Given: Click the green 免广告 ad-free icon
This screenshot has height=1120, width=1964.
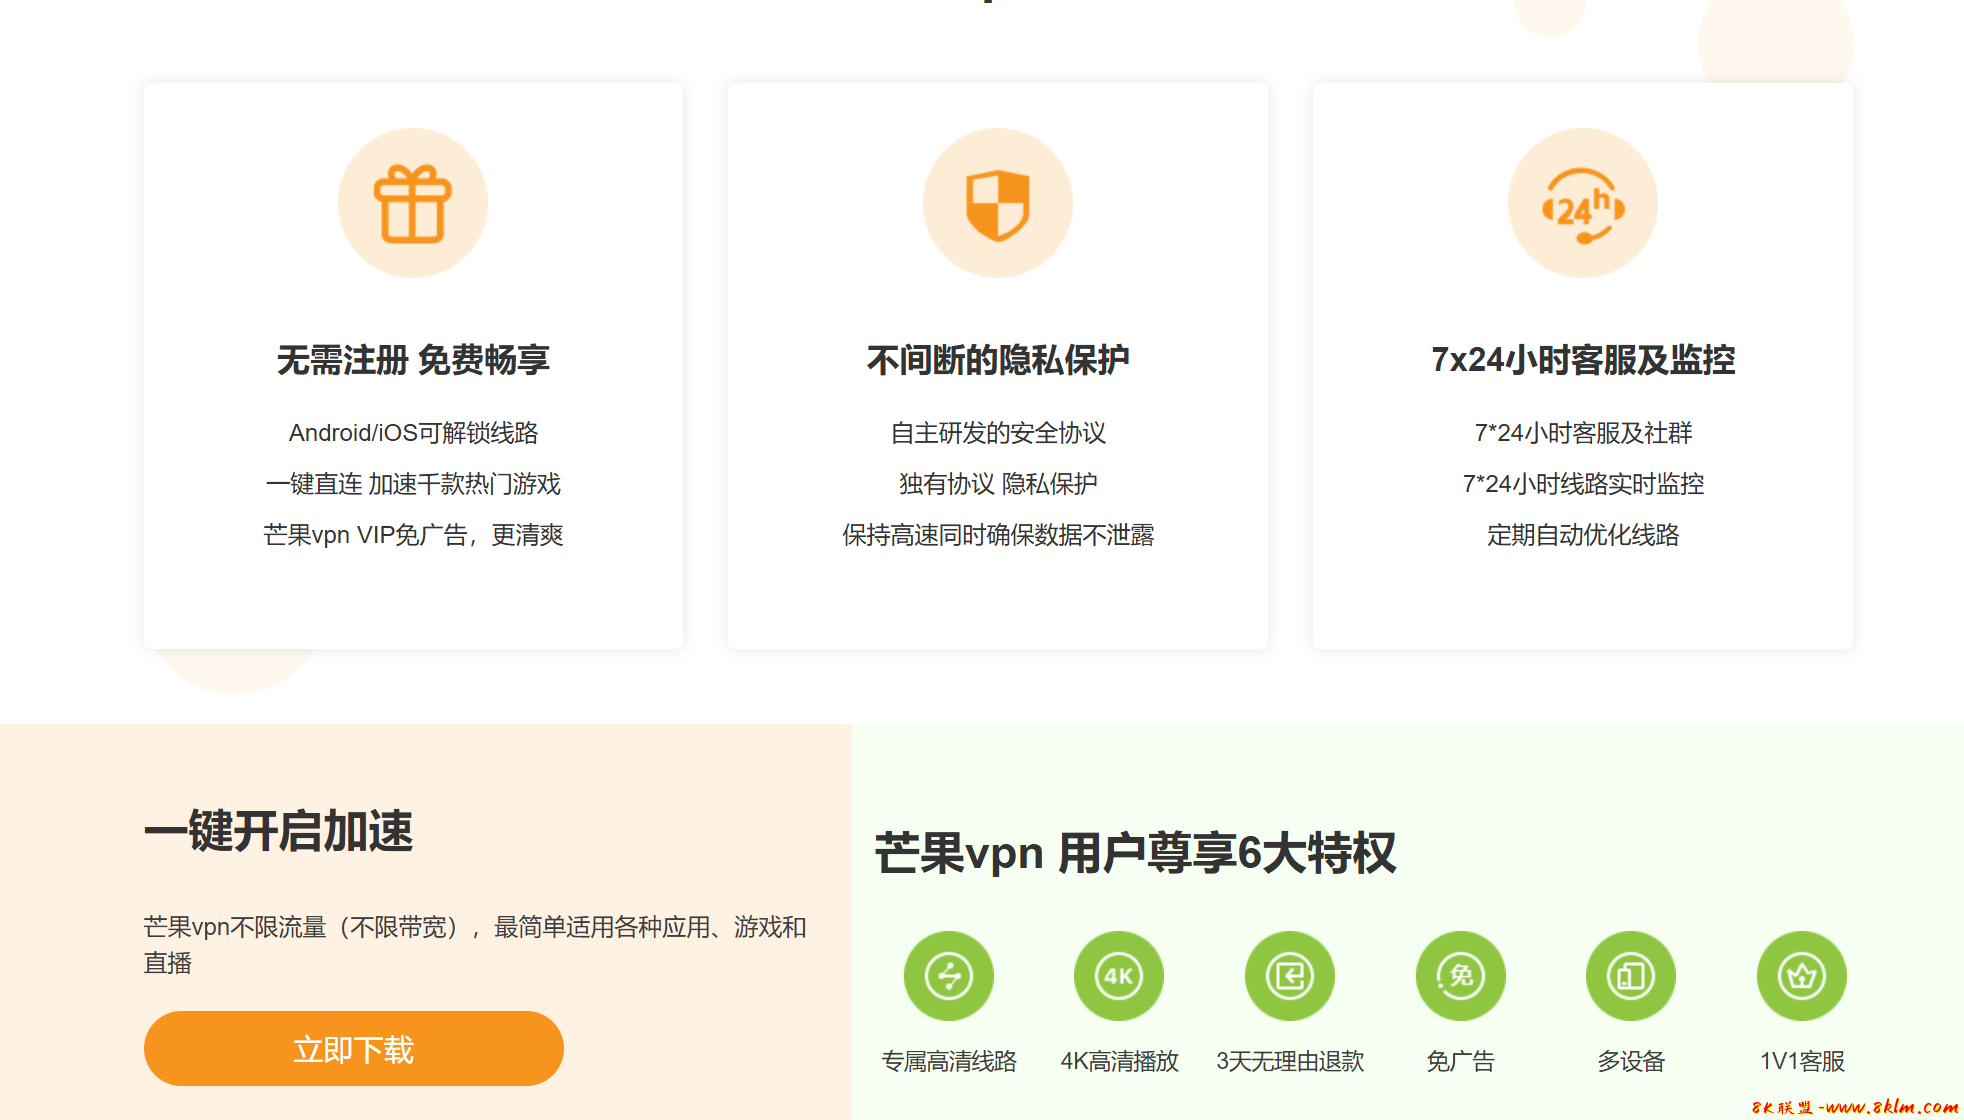Looking at the screenshot, I should coord(1461,976).
